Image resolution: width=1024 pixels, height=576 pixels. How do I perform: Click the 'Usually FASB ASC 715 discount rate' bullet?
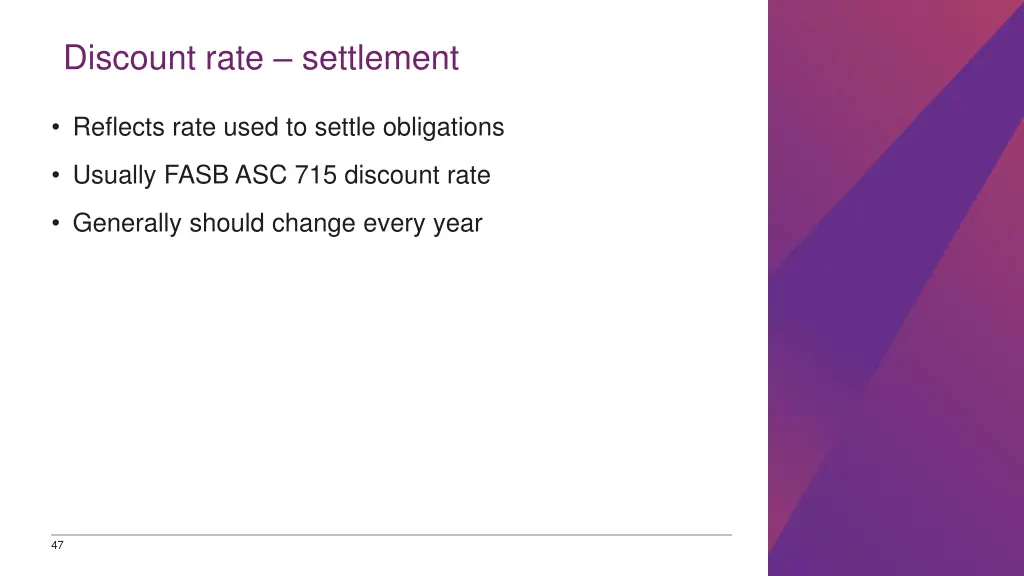pos(281,176)
